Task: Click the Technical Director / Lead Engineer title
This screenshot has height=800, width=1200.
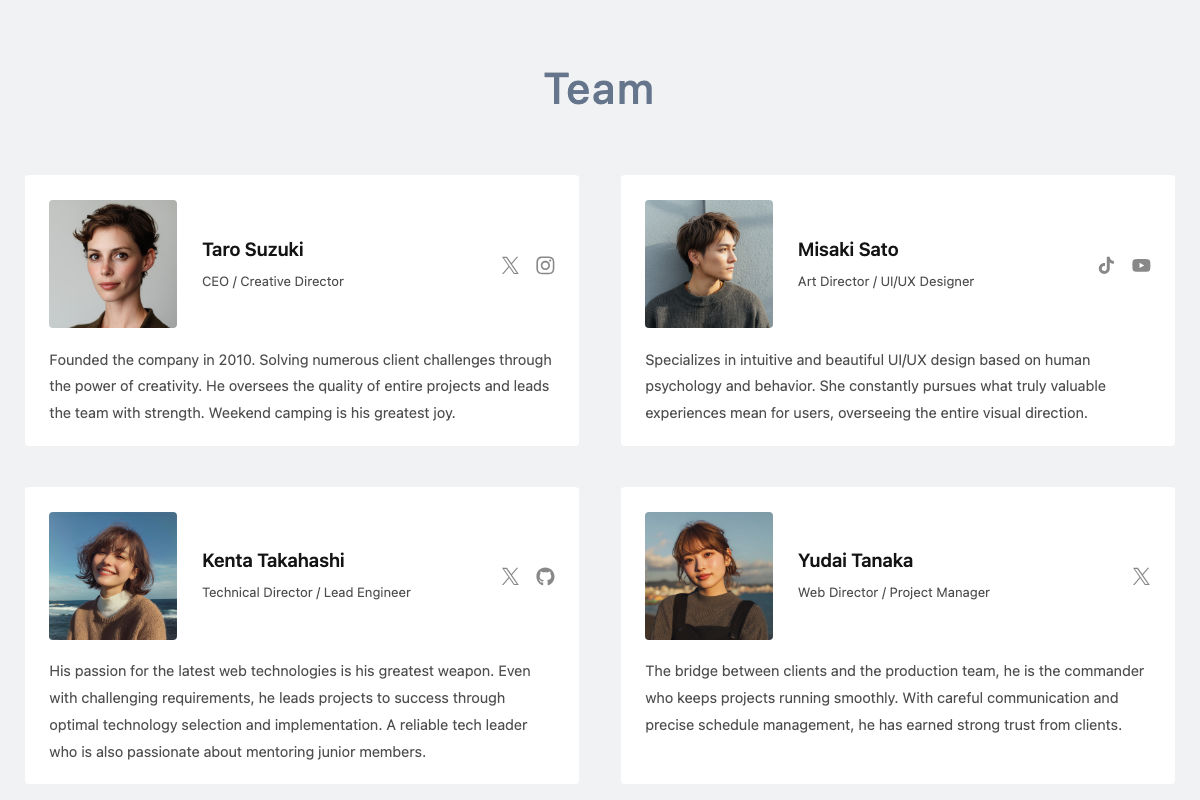Action: click(x=306, y=592)
